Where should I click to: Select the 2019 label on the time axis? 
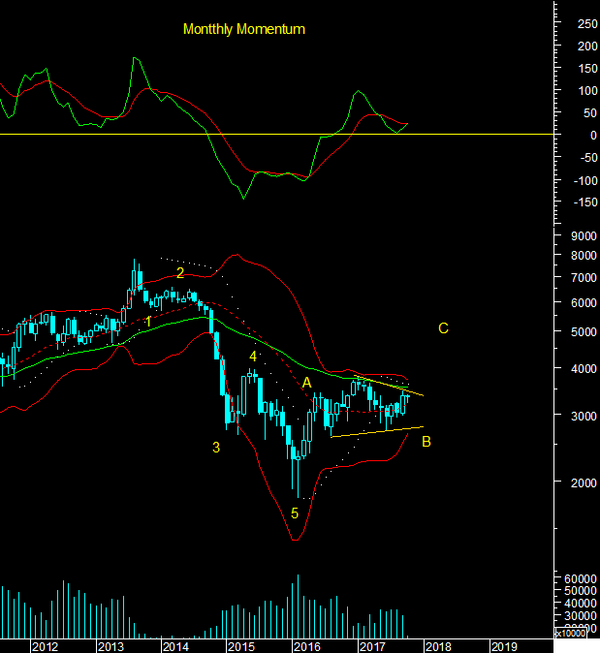click(503, 646)
